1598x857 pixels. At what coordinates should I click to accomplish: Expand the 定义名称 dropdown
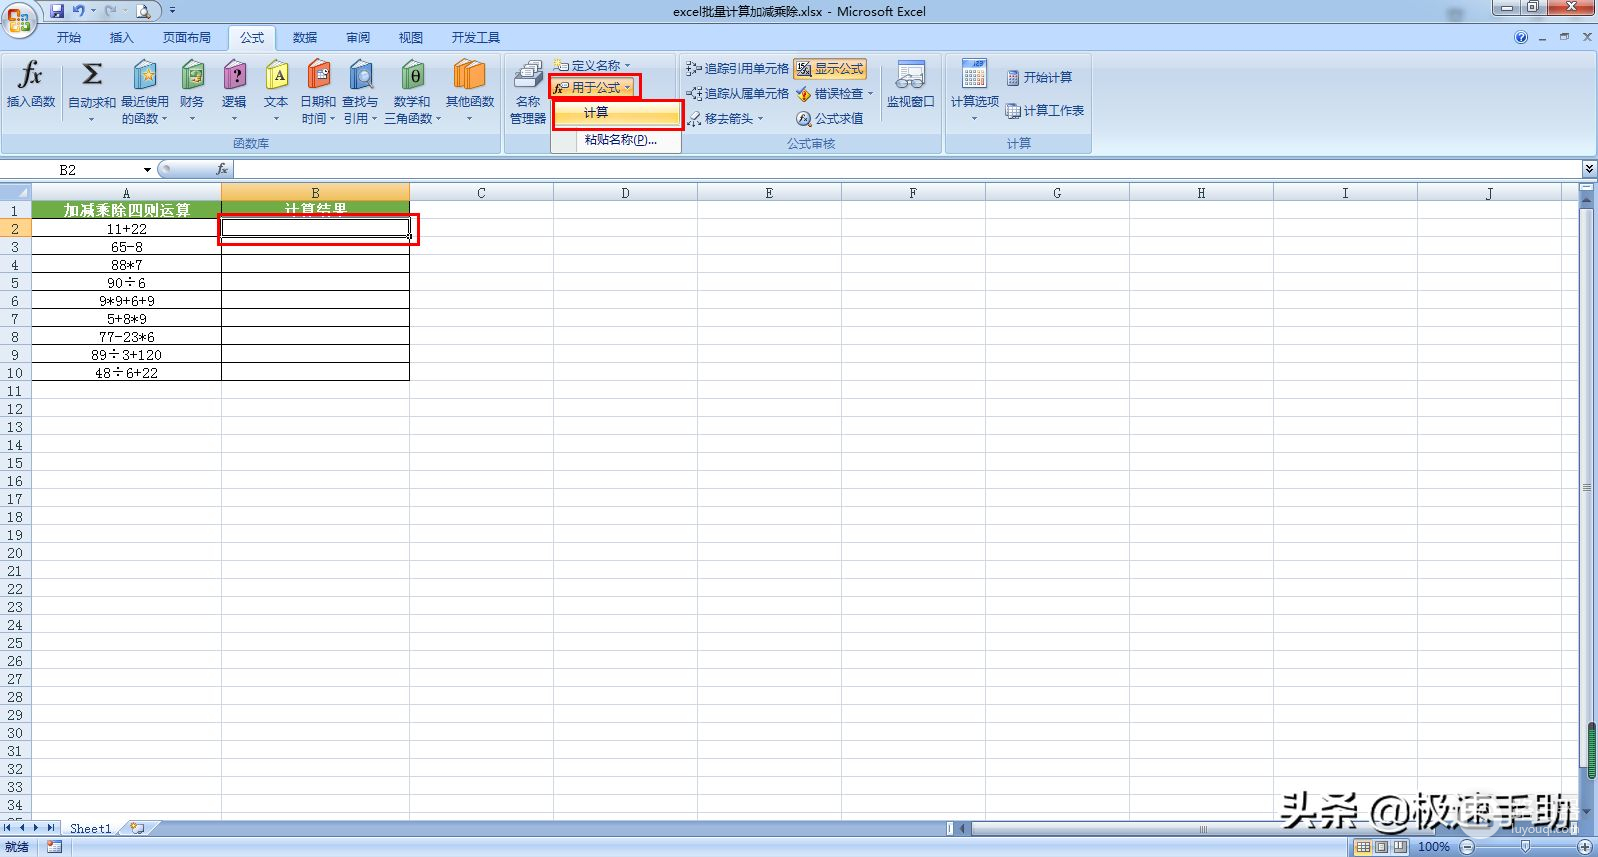coord(627,66)
